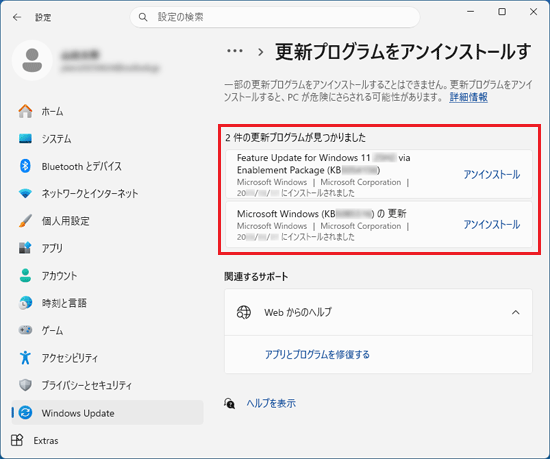
Task: Open the breadcrumb ellipsis menu
Action: 235,51
